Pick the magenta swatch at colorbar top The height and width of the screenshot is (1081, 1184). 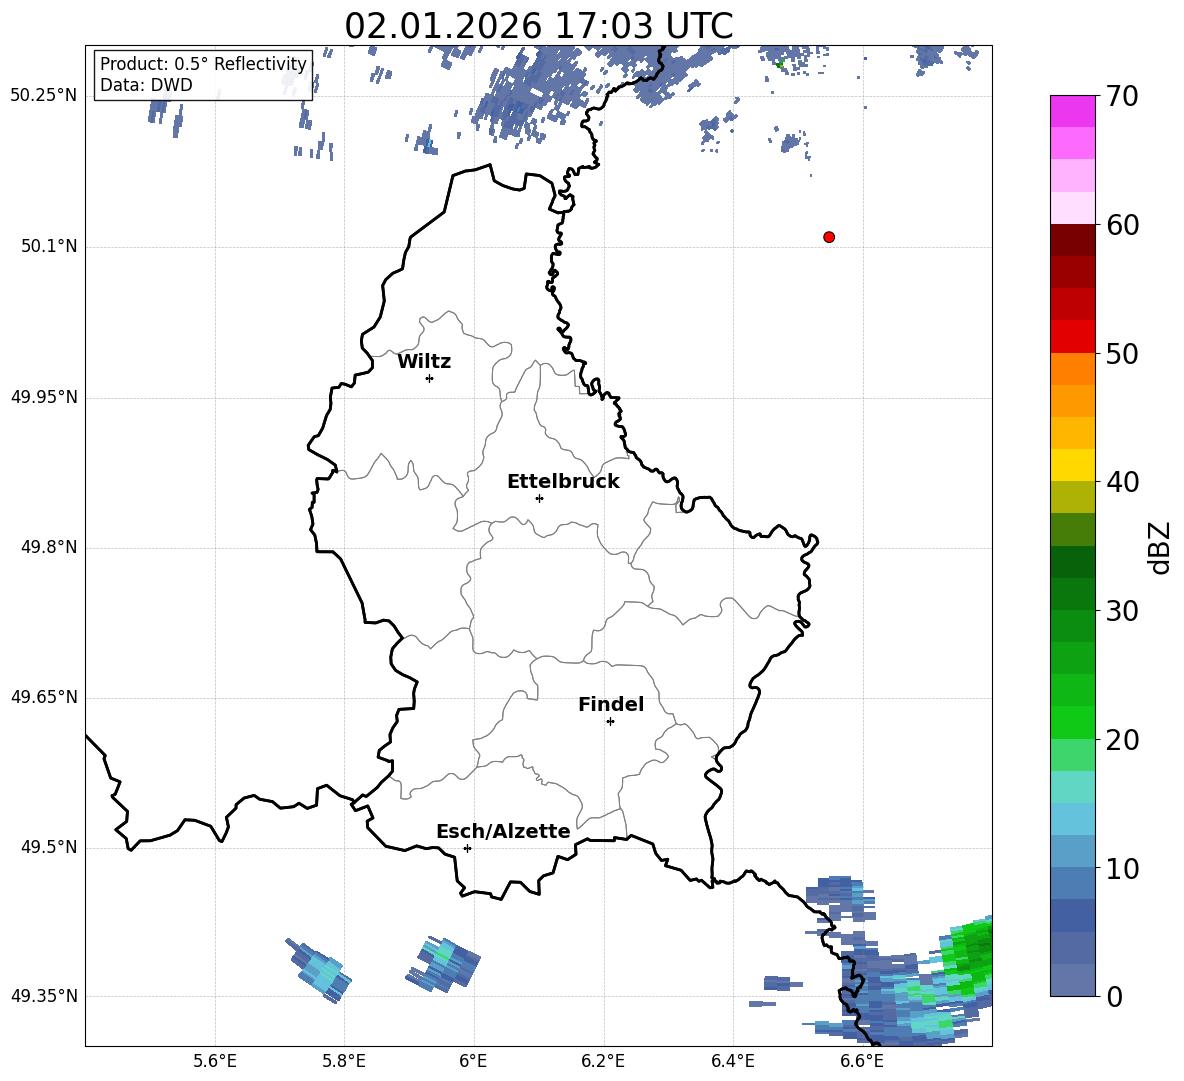[1073, 111]
